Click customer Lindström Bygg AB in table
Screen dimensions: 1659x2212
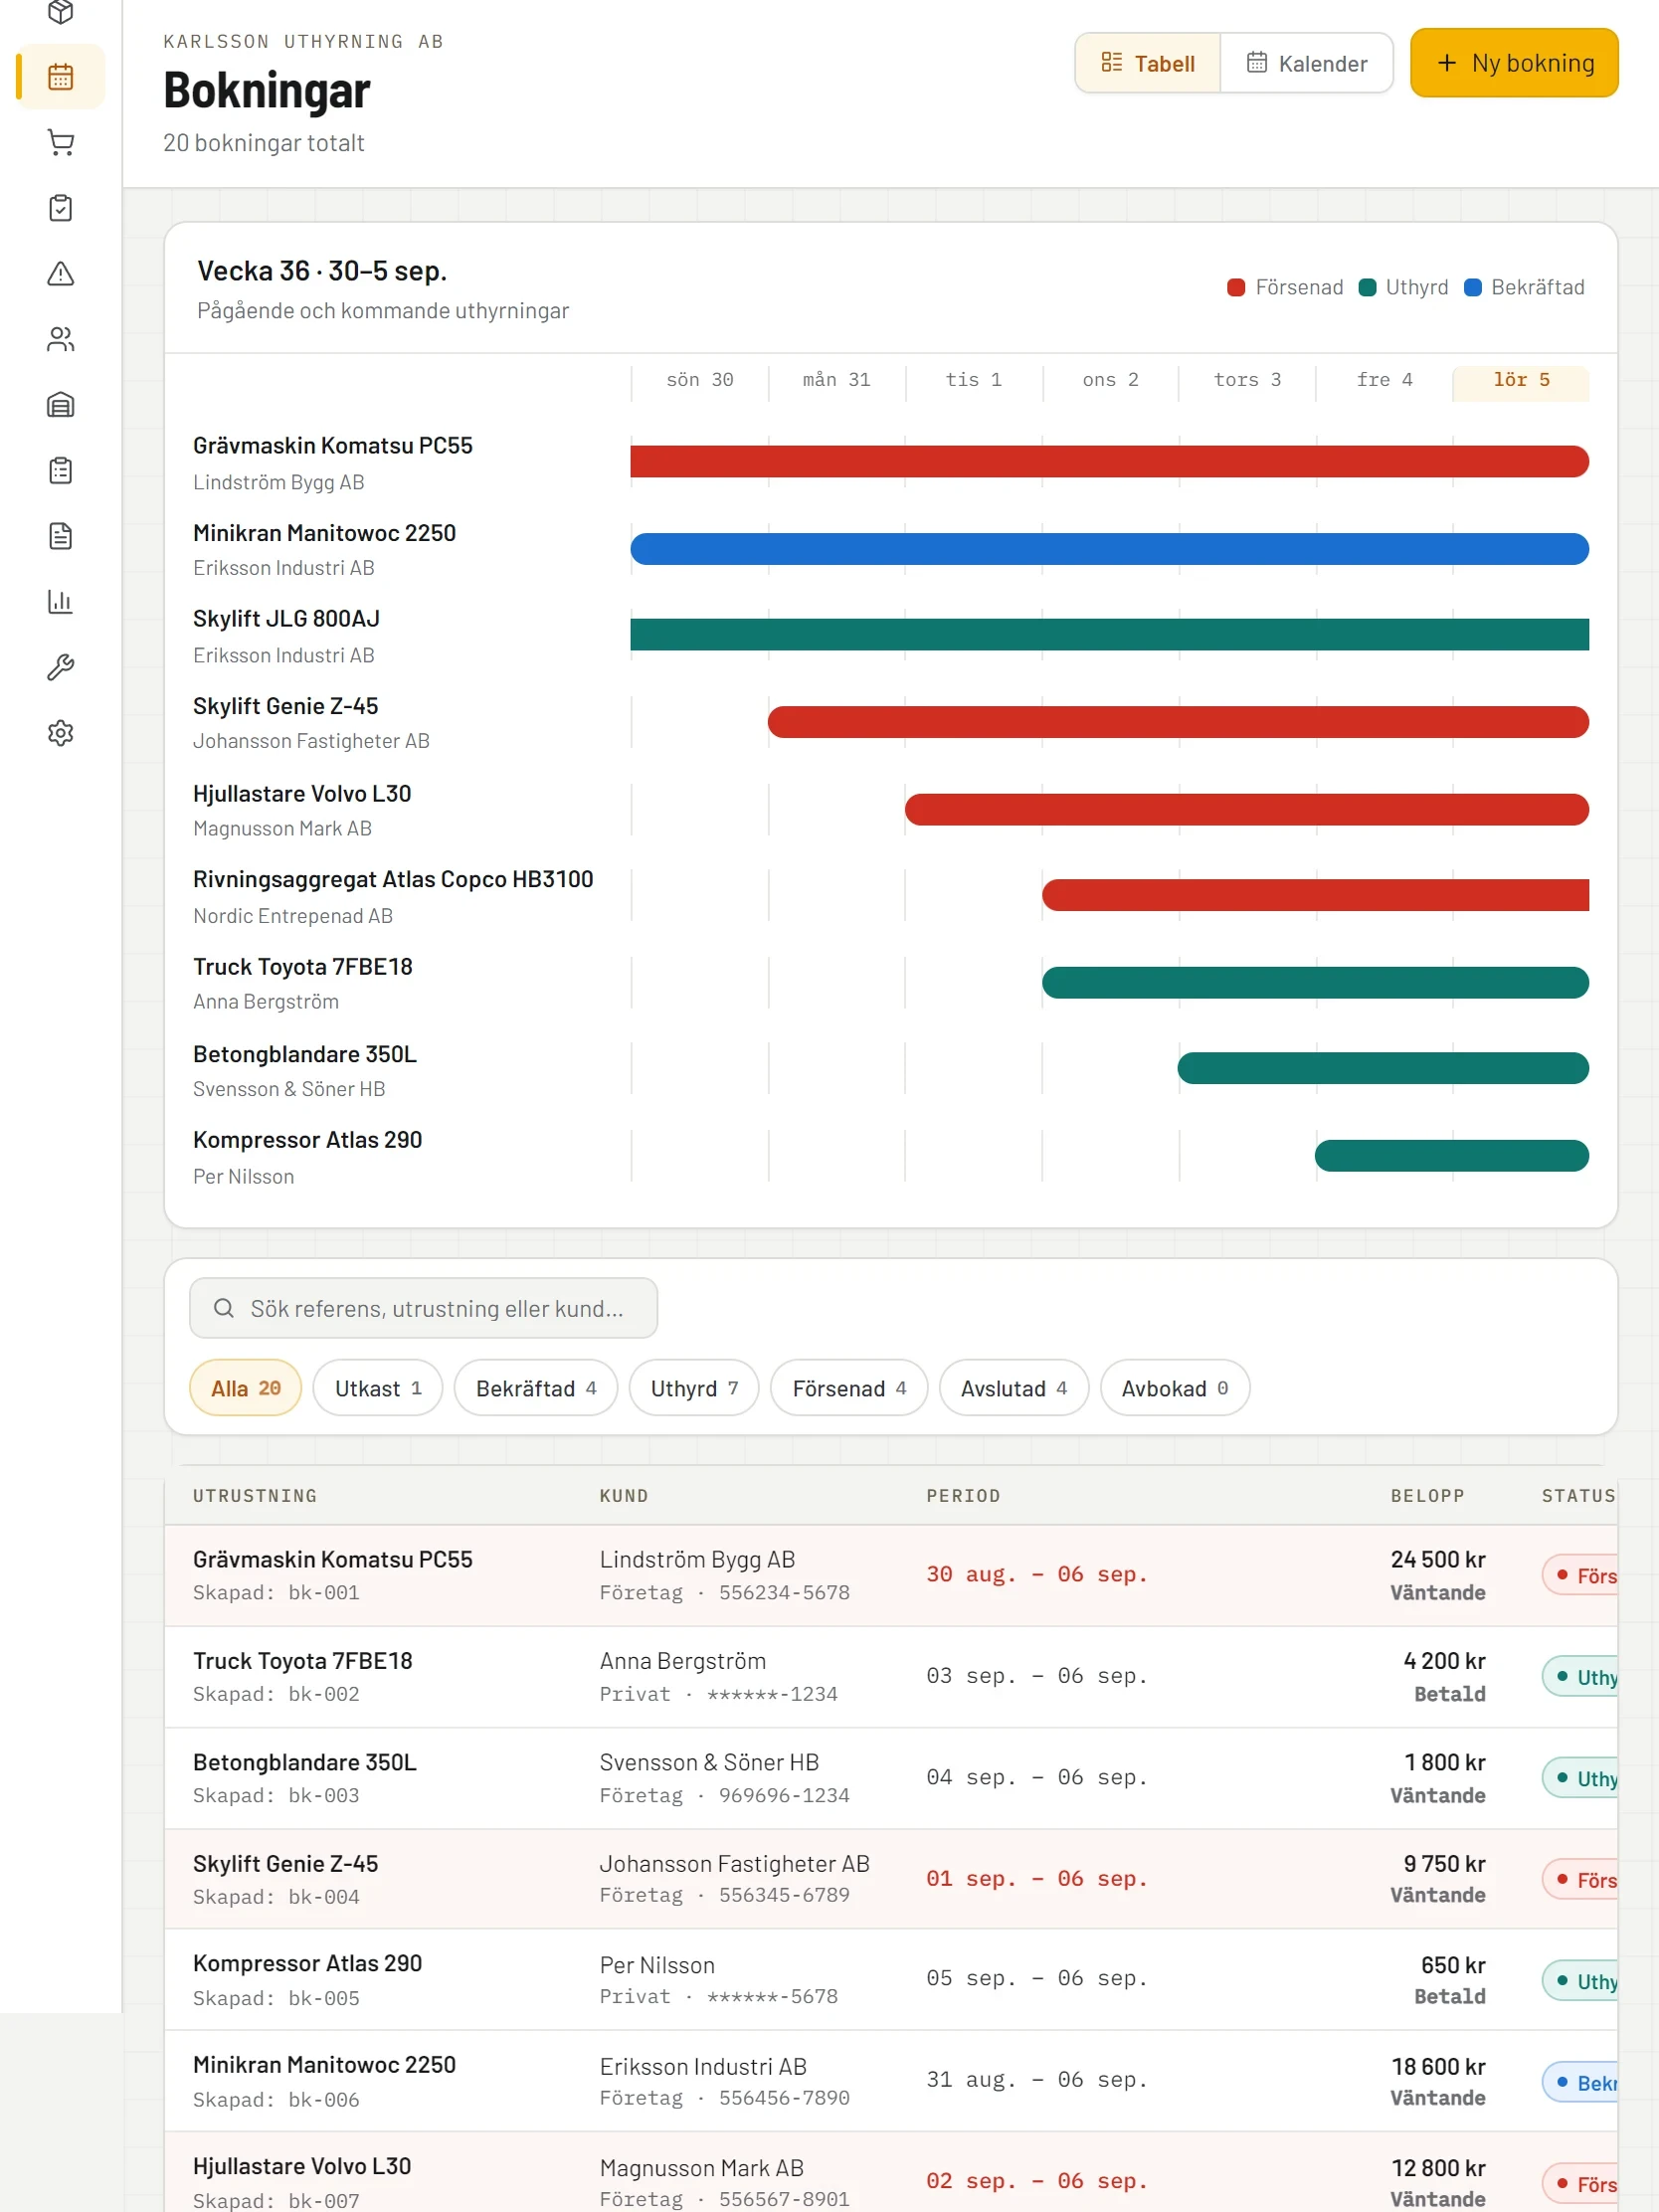(x=697, y=1560)
